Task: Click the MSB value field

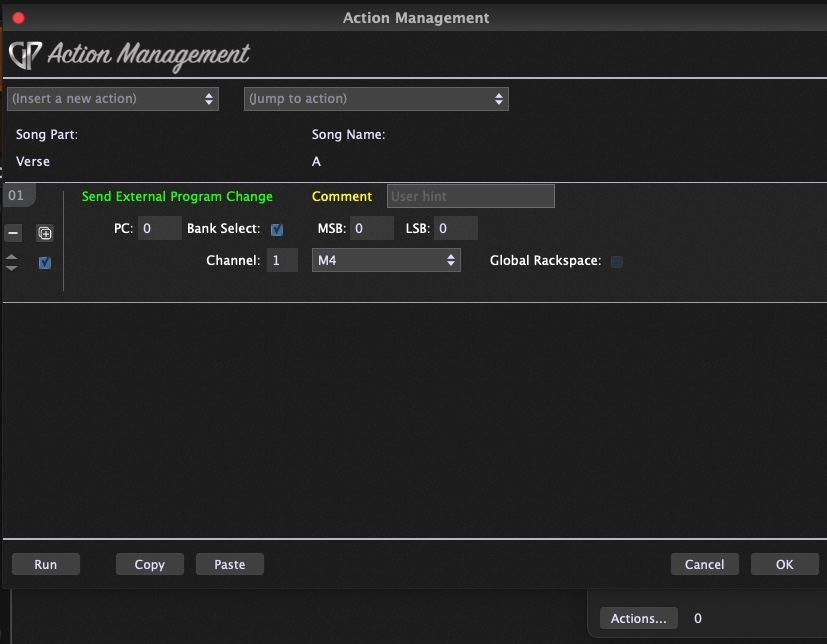Action: pyautogui.click(x=372, y=228)
